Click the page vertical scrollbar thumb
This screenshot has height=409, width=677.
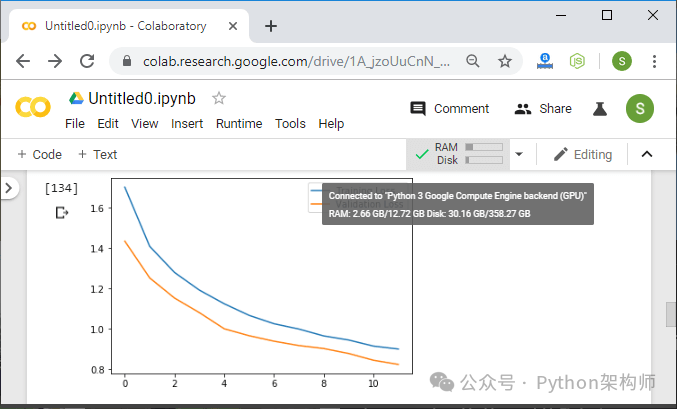pyautogui.click(x=671, y=314)
